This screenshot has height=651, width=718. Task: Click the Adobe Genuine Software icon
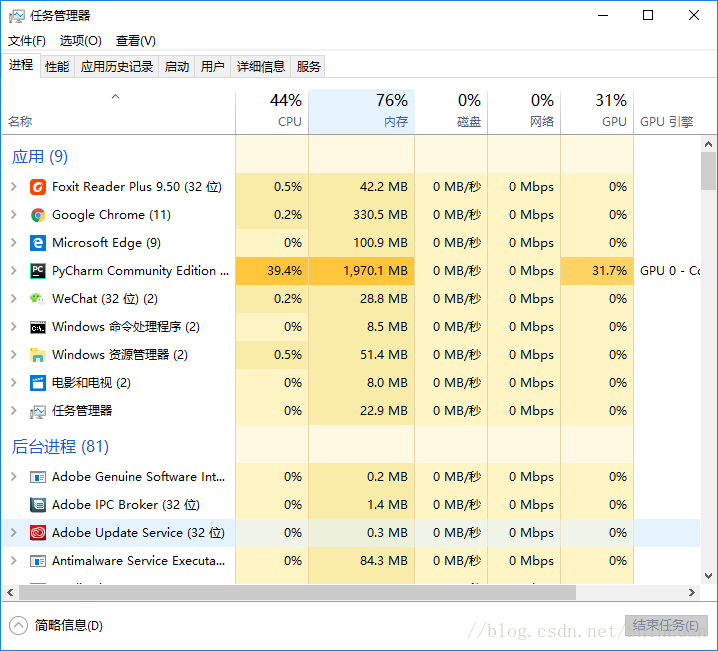pos(38,477)
